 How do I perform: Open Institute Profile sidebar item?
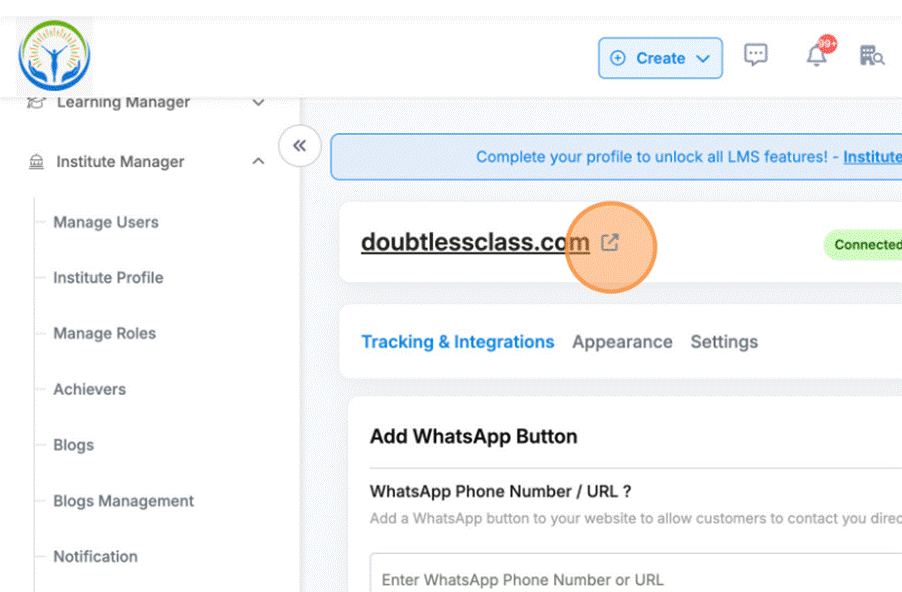click(x=108, y=278)
